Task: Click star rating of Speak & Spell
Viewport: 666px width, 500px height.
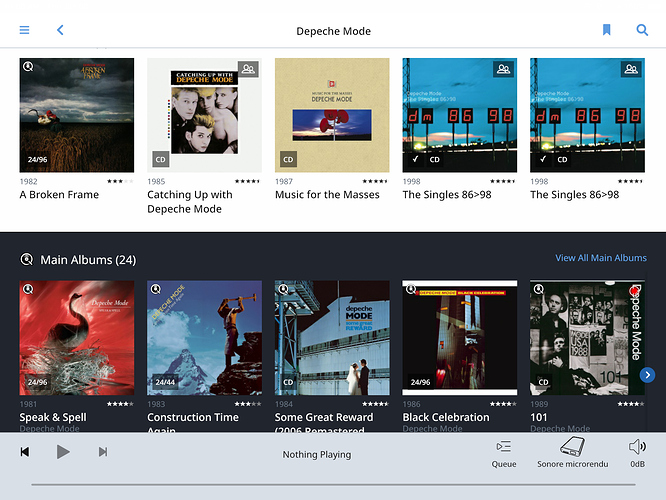Action: pos(120,404)
